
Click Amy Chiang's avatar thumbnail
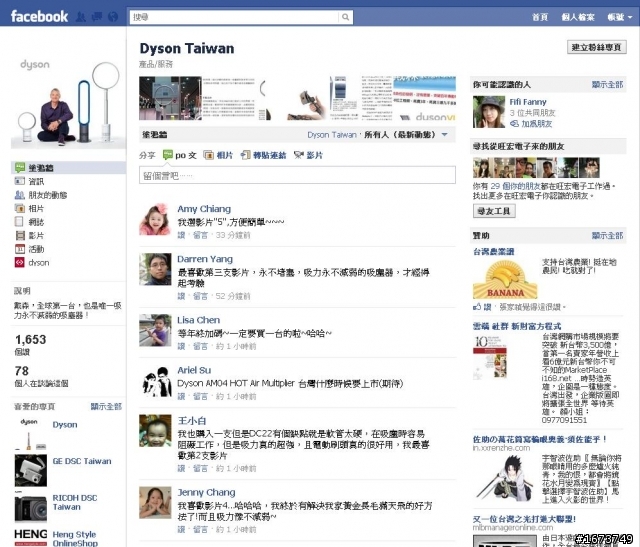155,220
